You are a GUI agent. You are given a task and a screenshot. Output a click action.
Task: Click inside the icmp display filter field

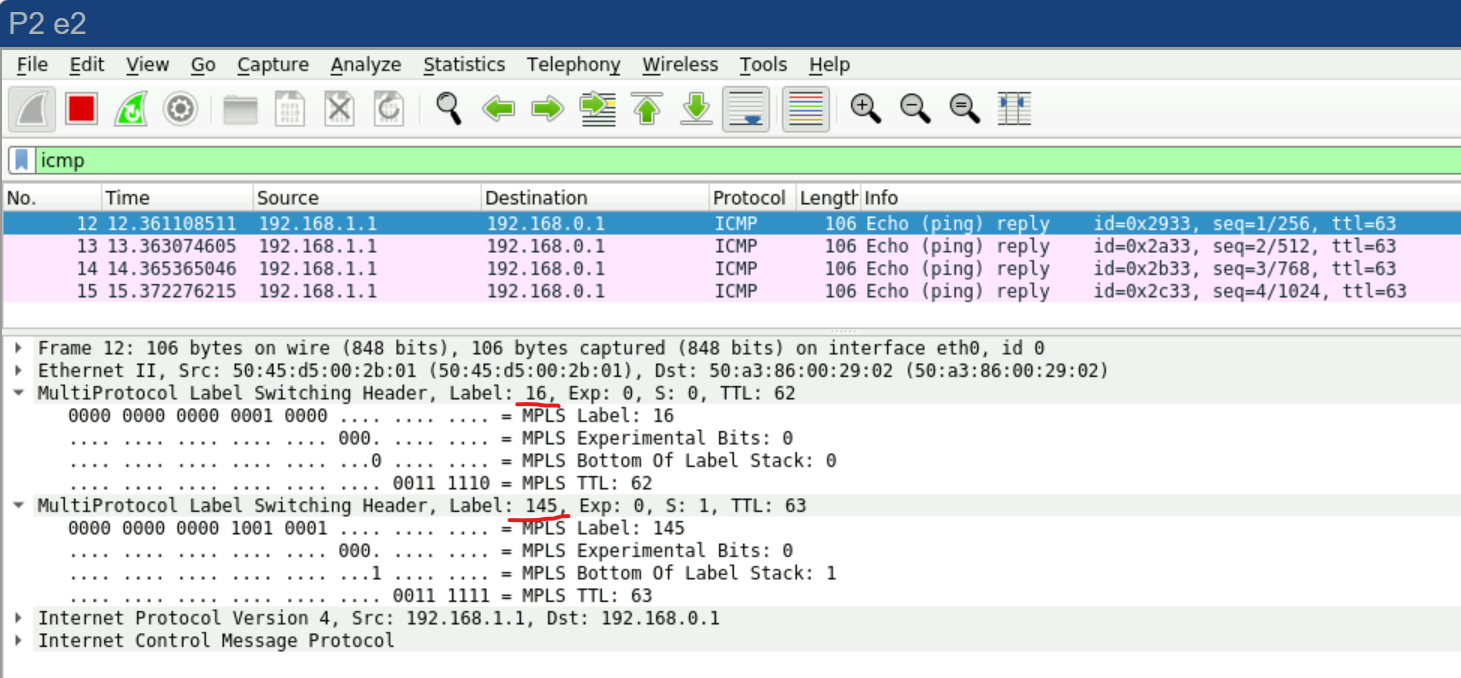(x=700, y=160)
